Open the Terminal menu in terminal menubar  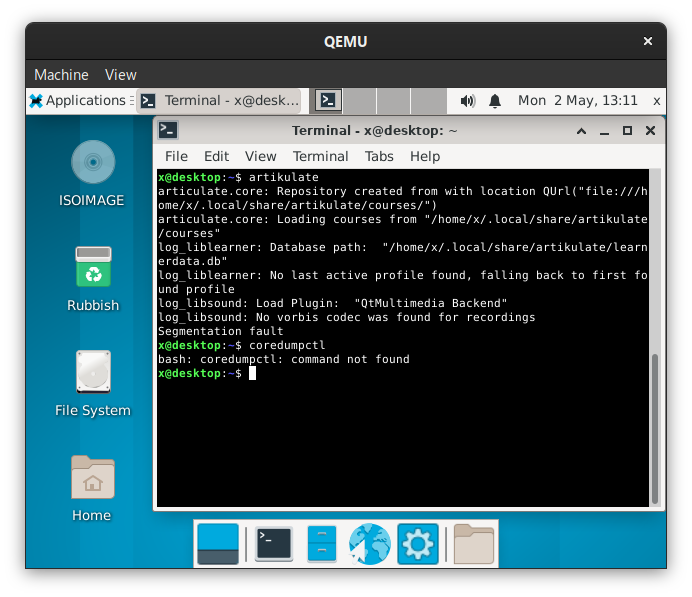(x=320, y=156)
